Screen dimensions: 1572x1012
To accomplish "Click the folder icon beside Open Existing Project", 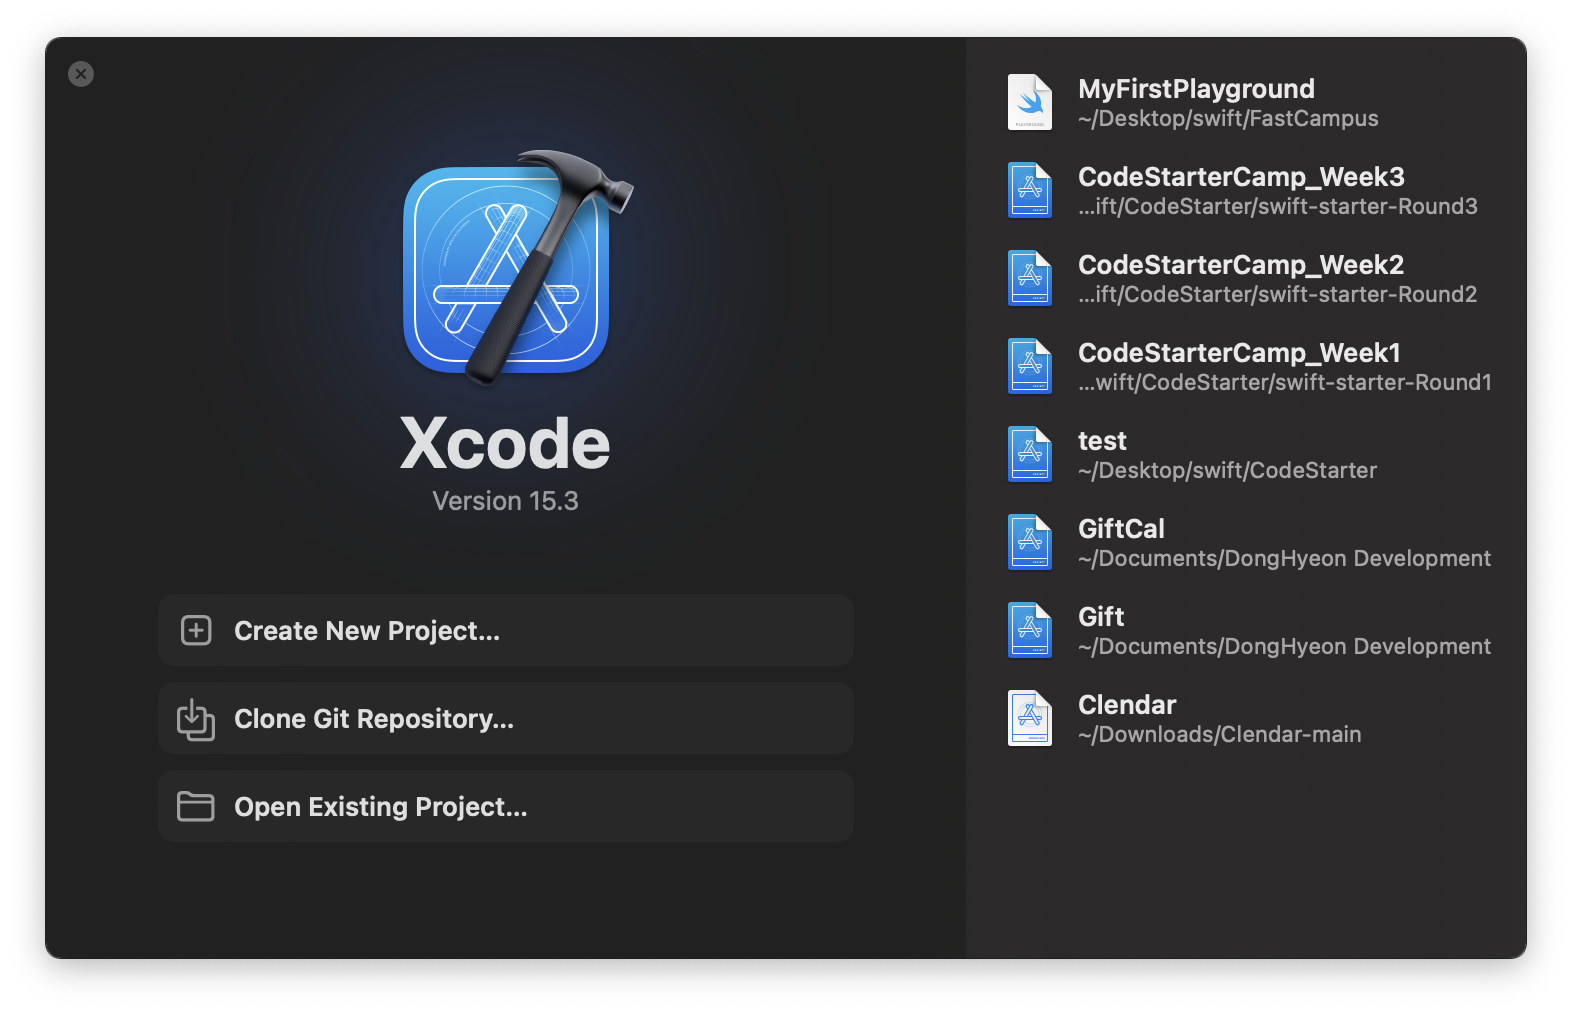I will pos(196,806).
